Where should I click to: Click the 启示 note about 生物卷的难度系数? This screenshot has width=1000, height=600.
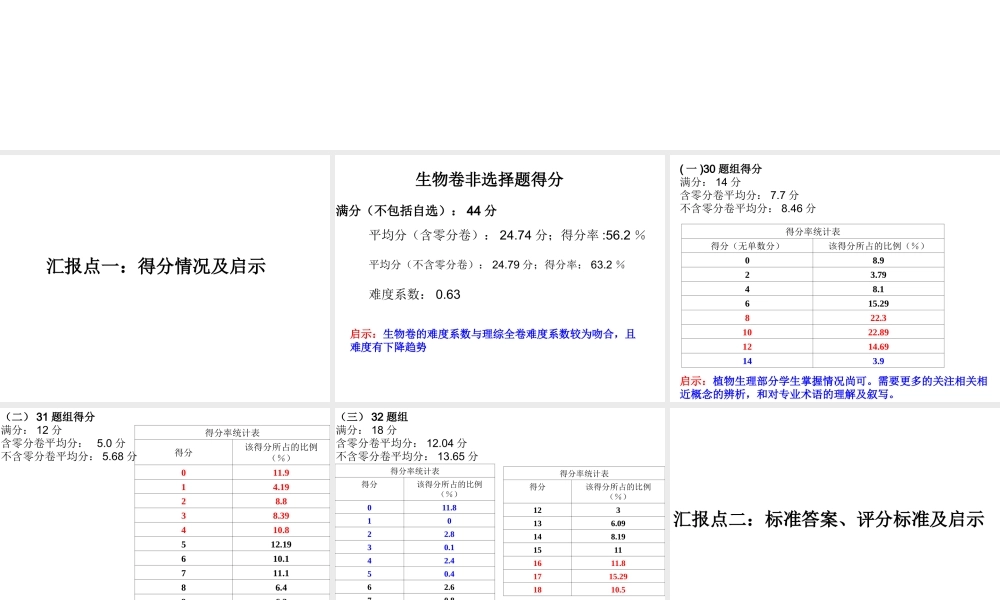point(492,340)
